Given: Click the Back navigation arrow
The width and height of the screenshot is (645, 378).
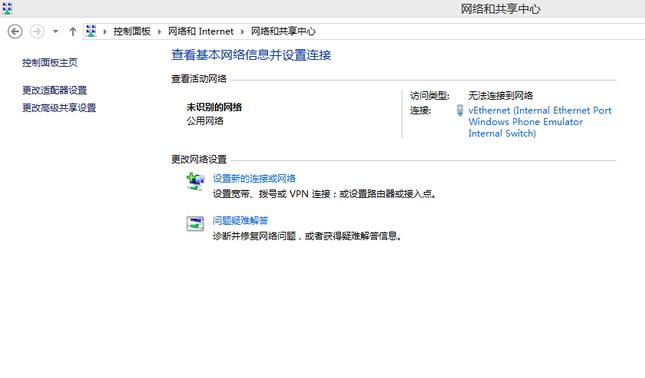Looking at the screenshot, I should (x=15, y=32).
